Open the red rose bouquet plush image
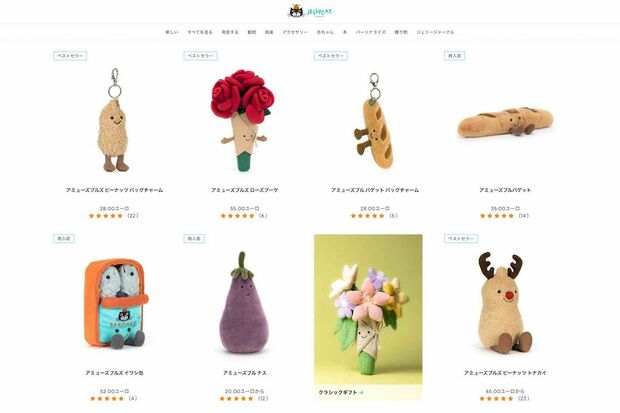The image size is (620, 413). pyautogui.click(x=244, y=120)
